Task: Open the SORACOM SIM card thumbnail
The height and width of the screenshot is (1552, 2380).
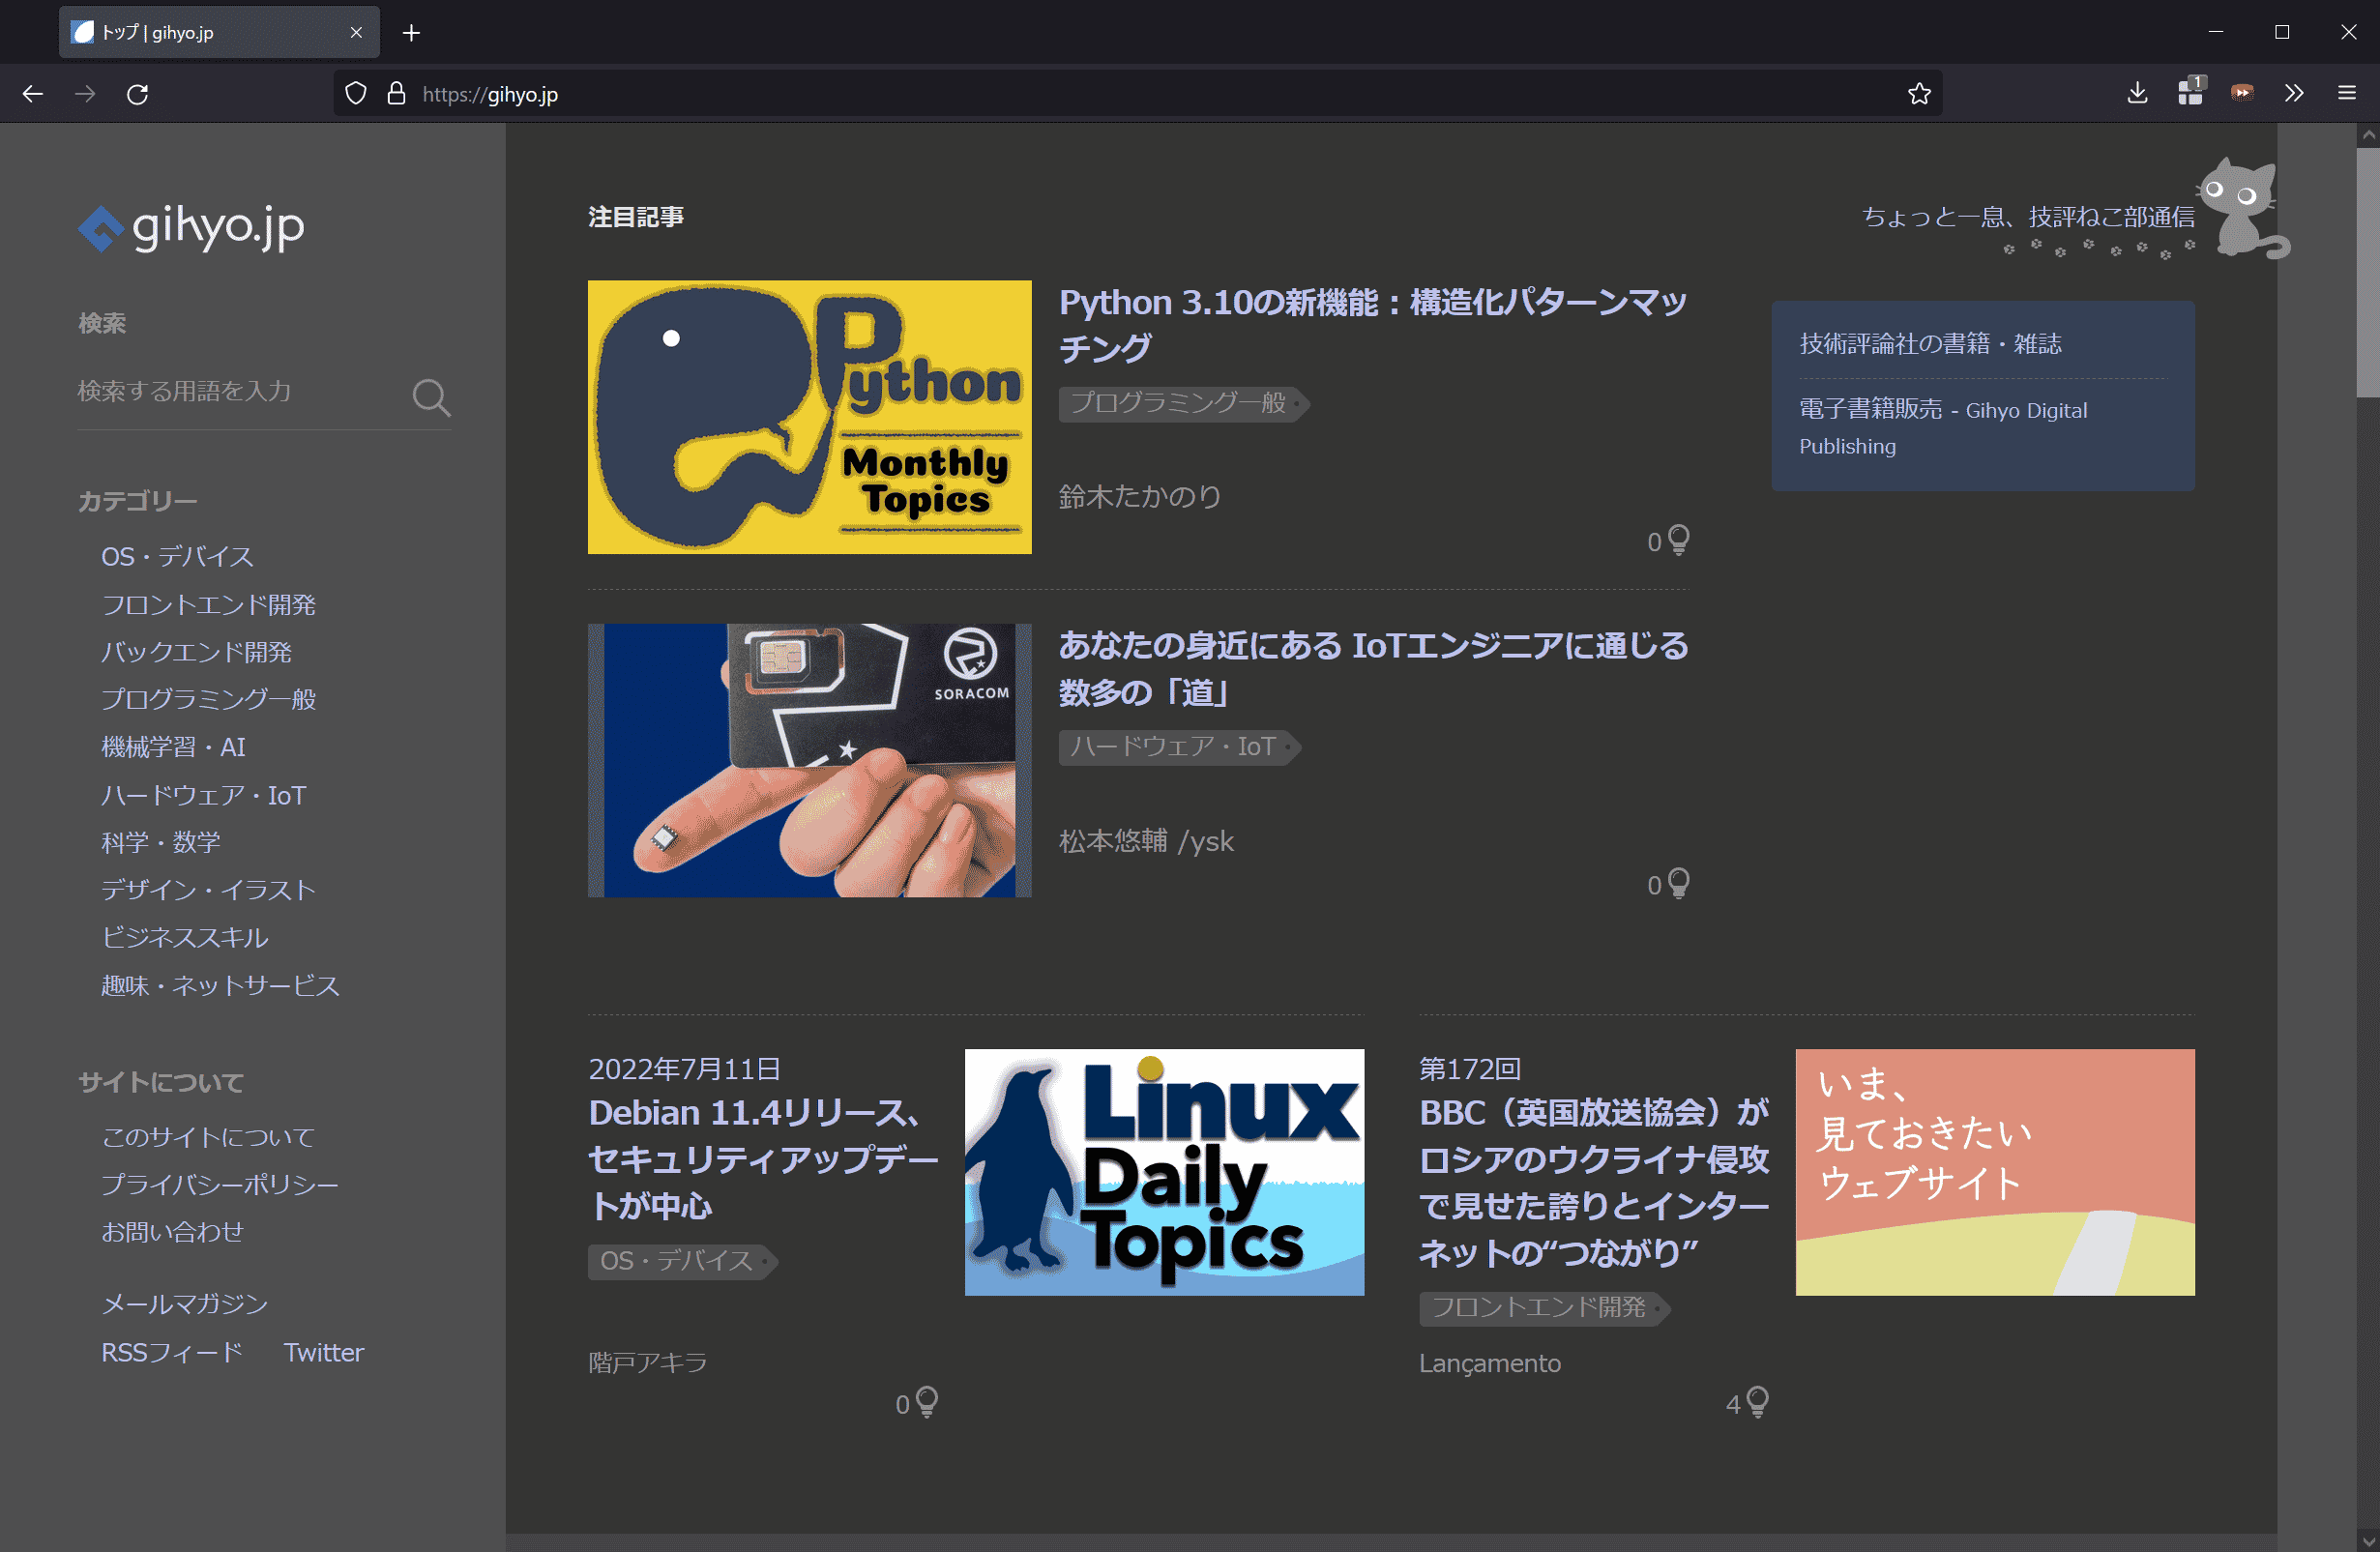Action: click(x=809, y=760)
